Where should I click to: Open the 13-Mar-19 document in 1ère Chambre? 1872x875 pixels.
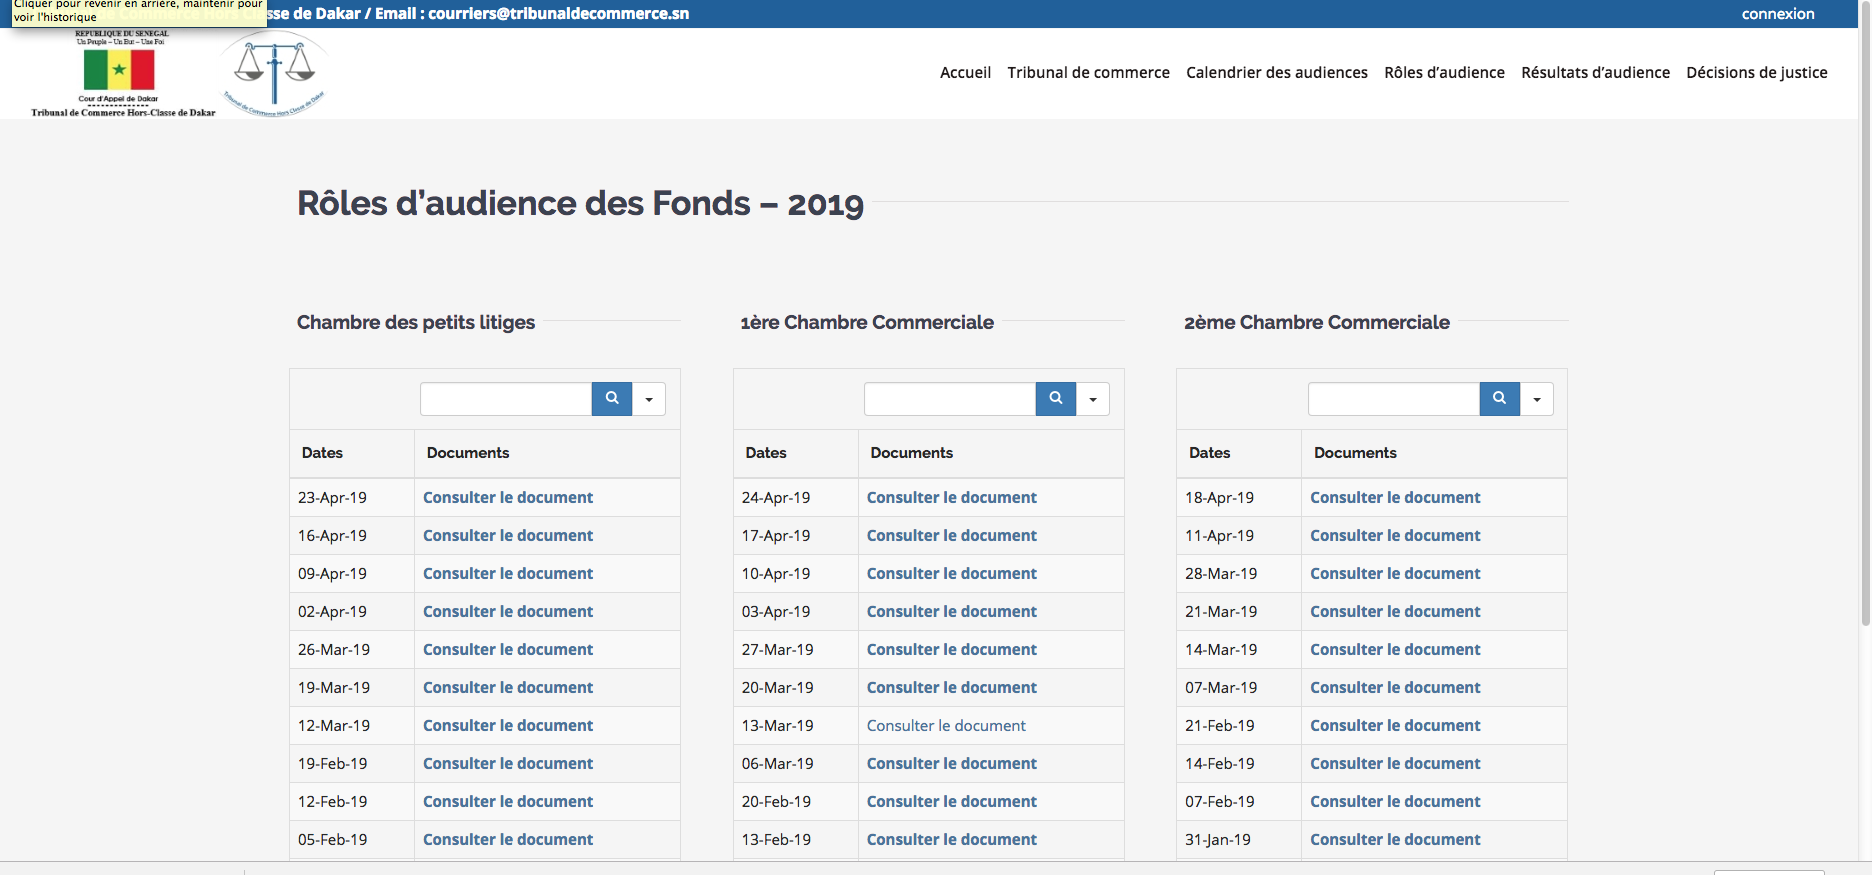(x=946, y=726)
